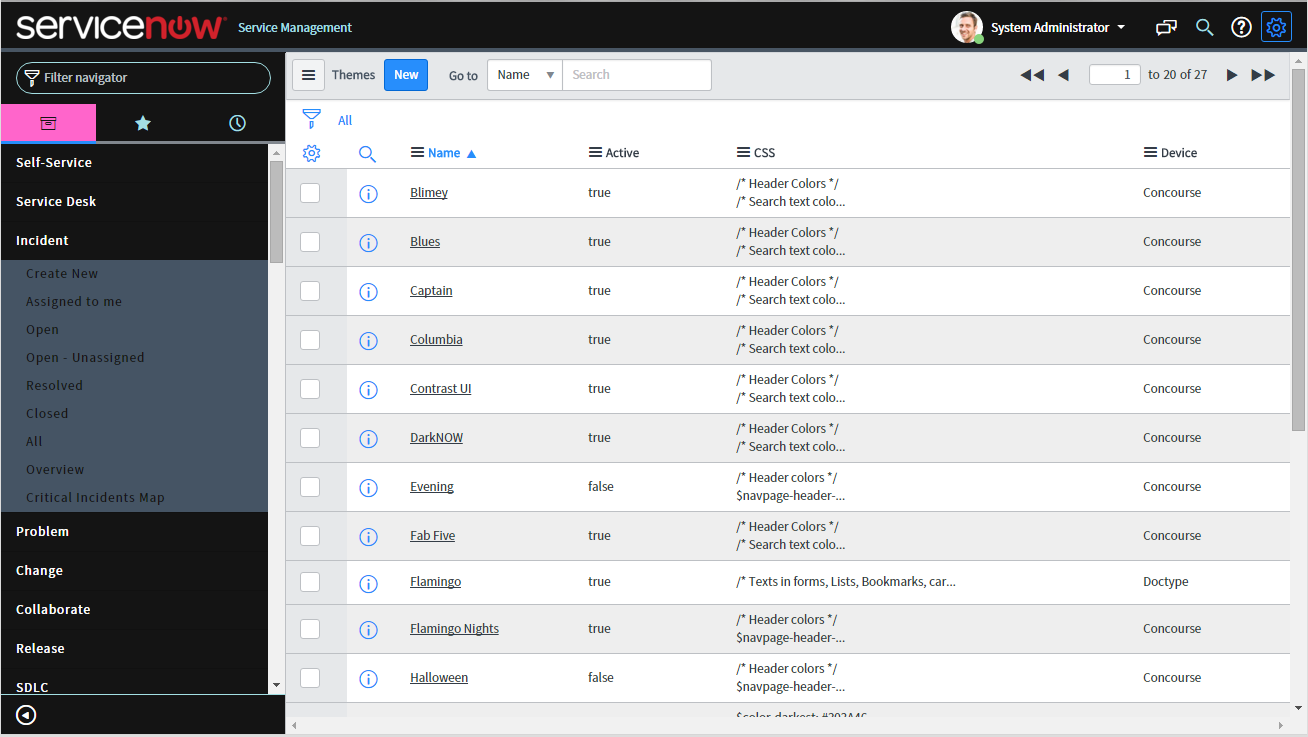Open global search magnifier in header

[x=1205, y=27]
